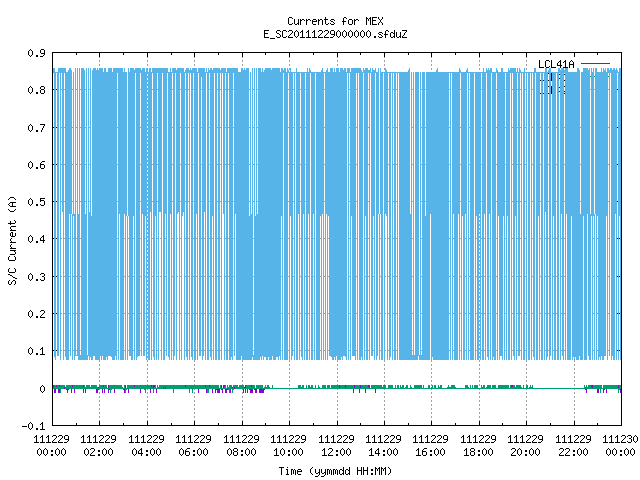Select the "111230 00:00" time tick label
The height and width of the screenshot is (480, 640).
pyautogui.click(x=620, y=446)
